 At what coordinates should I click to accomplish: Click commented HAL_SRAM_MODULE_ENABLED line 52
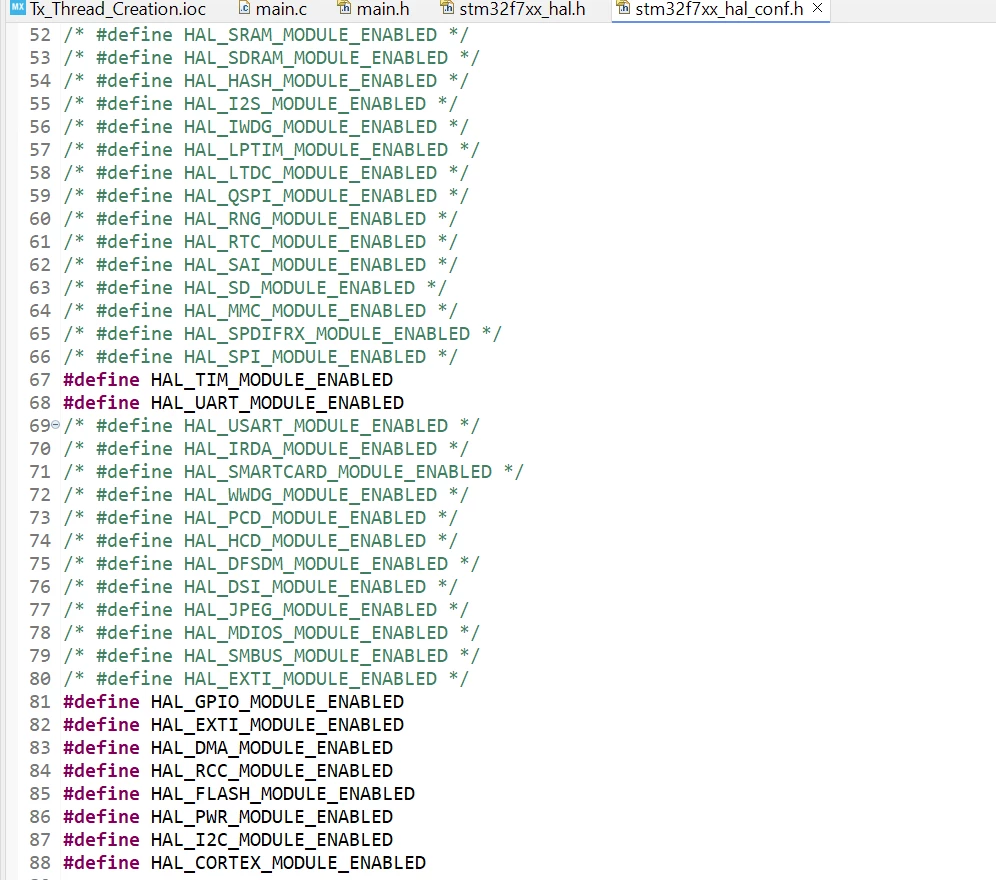[x=266, y=35]
